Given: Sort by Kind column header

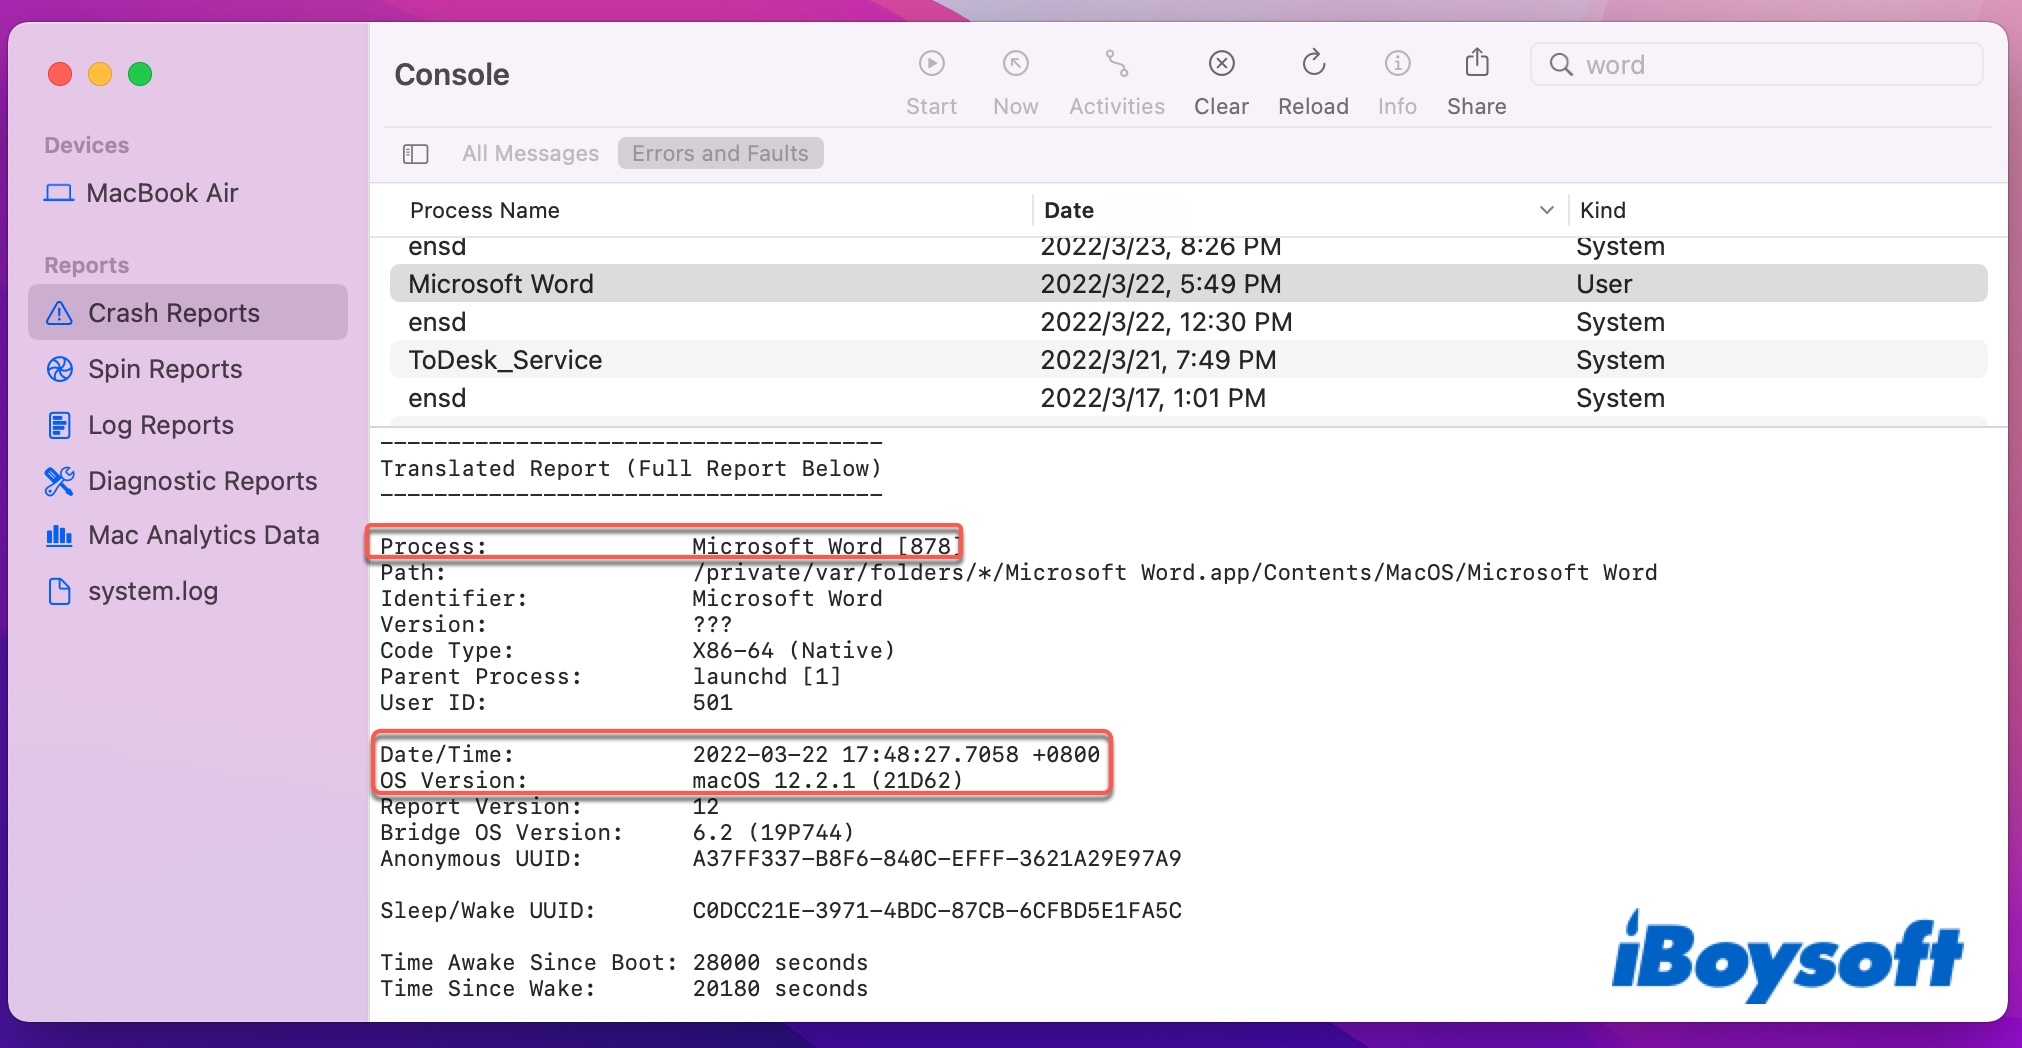Looking at the screenshot, I should 1602,210.
